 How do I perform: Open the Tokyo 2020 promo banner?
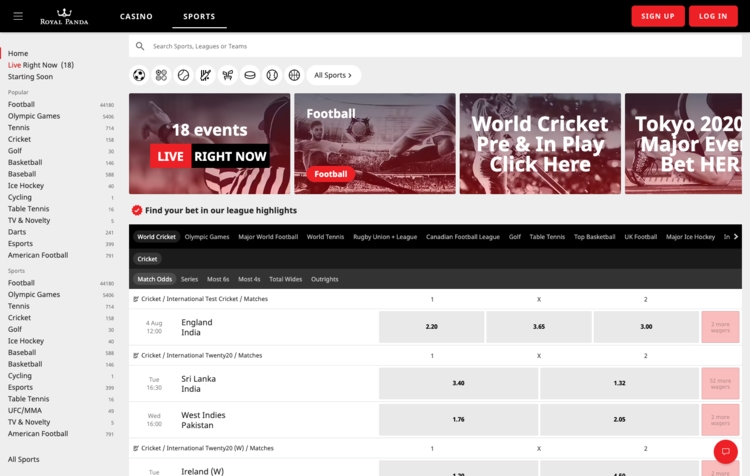[x=684, y=144]
